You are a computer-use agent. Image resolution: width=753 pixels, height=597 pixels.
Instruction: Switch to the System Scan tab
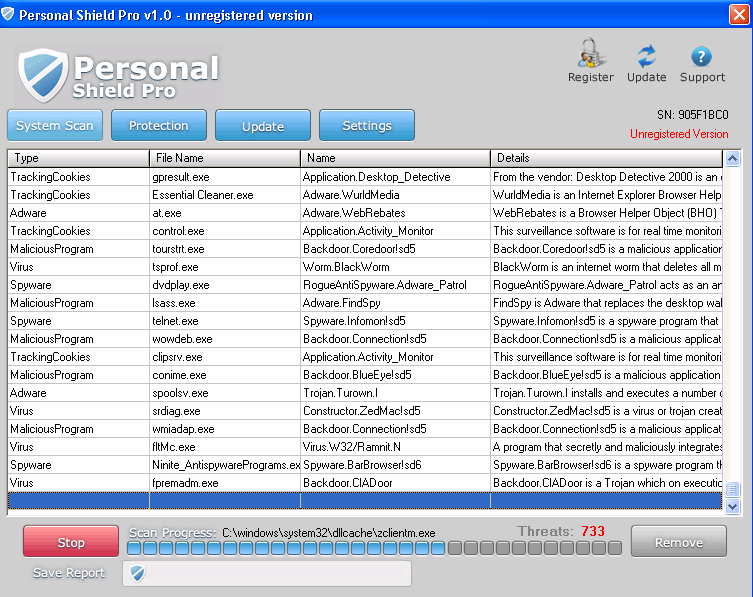[x=55, y=126]
